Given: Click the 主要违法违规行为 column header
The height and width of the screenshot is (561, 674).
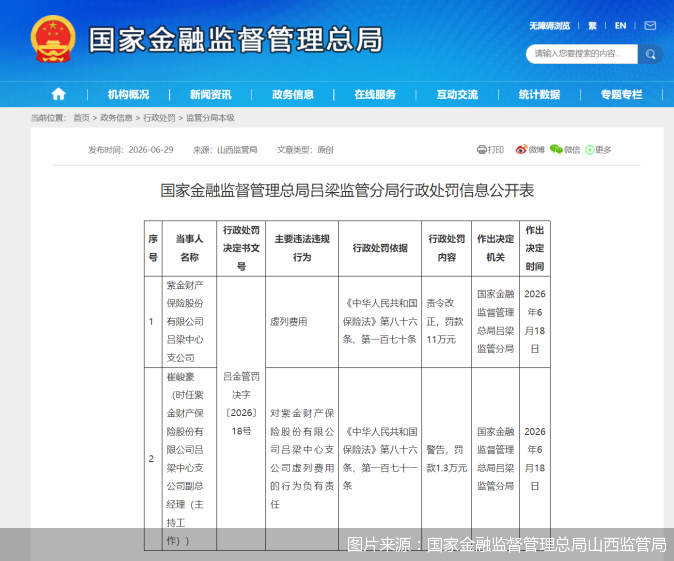Looking at the screenshot, I should coord(302,248).
